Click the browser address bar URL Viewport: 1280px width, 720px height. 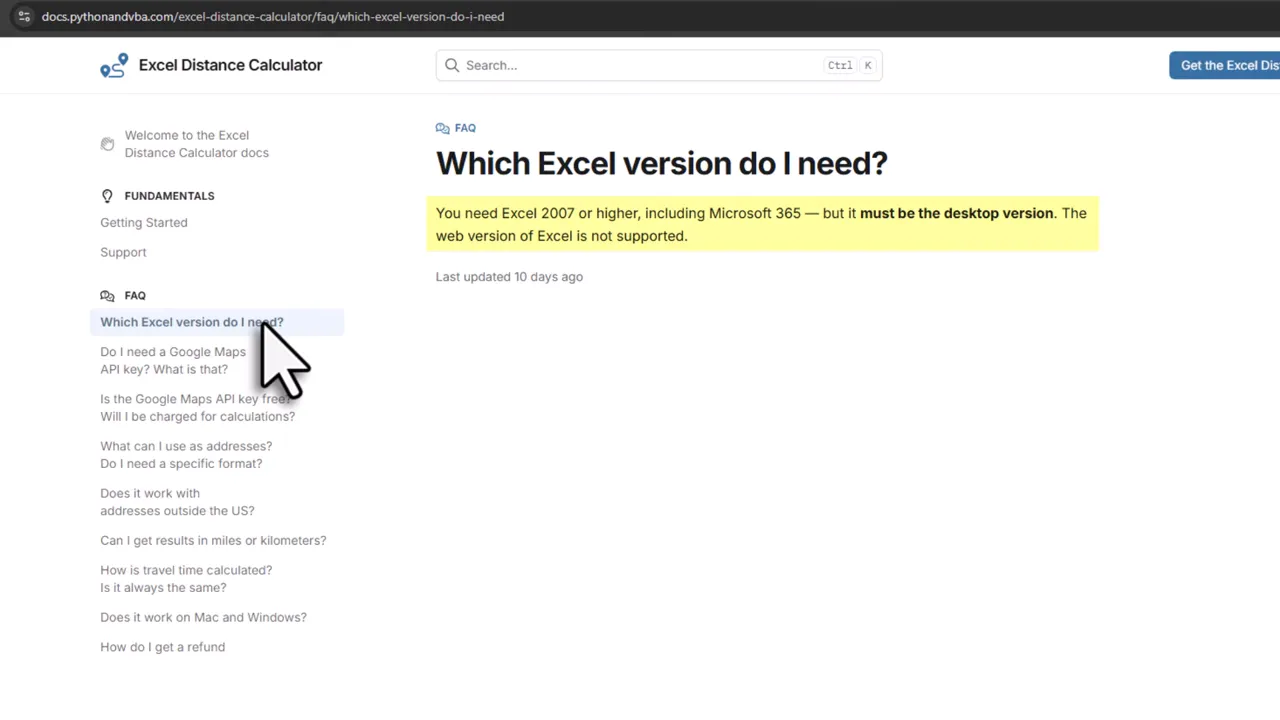pyautogui.click(x=273, y=16)
